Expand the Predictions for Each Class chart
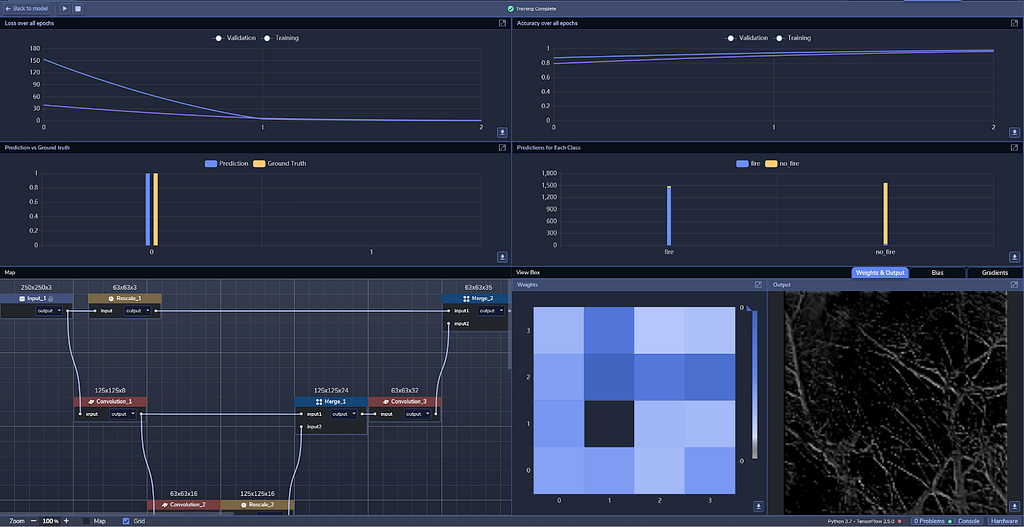The width and height of the screenshot is (1024, 527). click(1014, 148)
